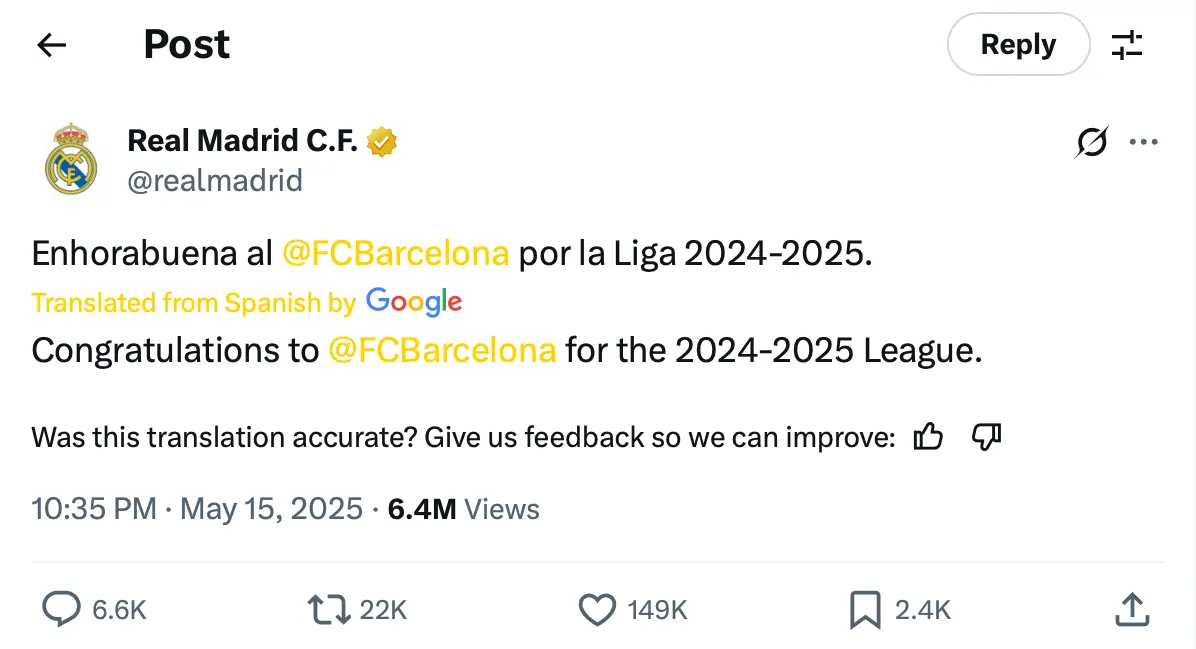Open the more options menu on the post
The width and height of the screenshot is (1196, 649).
coord(1143,143)
